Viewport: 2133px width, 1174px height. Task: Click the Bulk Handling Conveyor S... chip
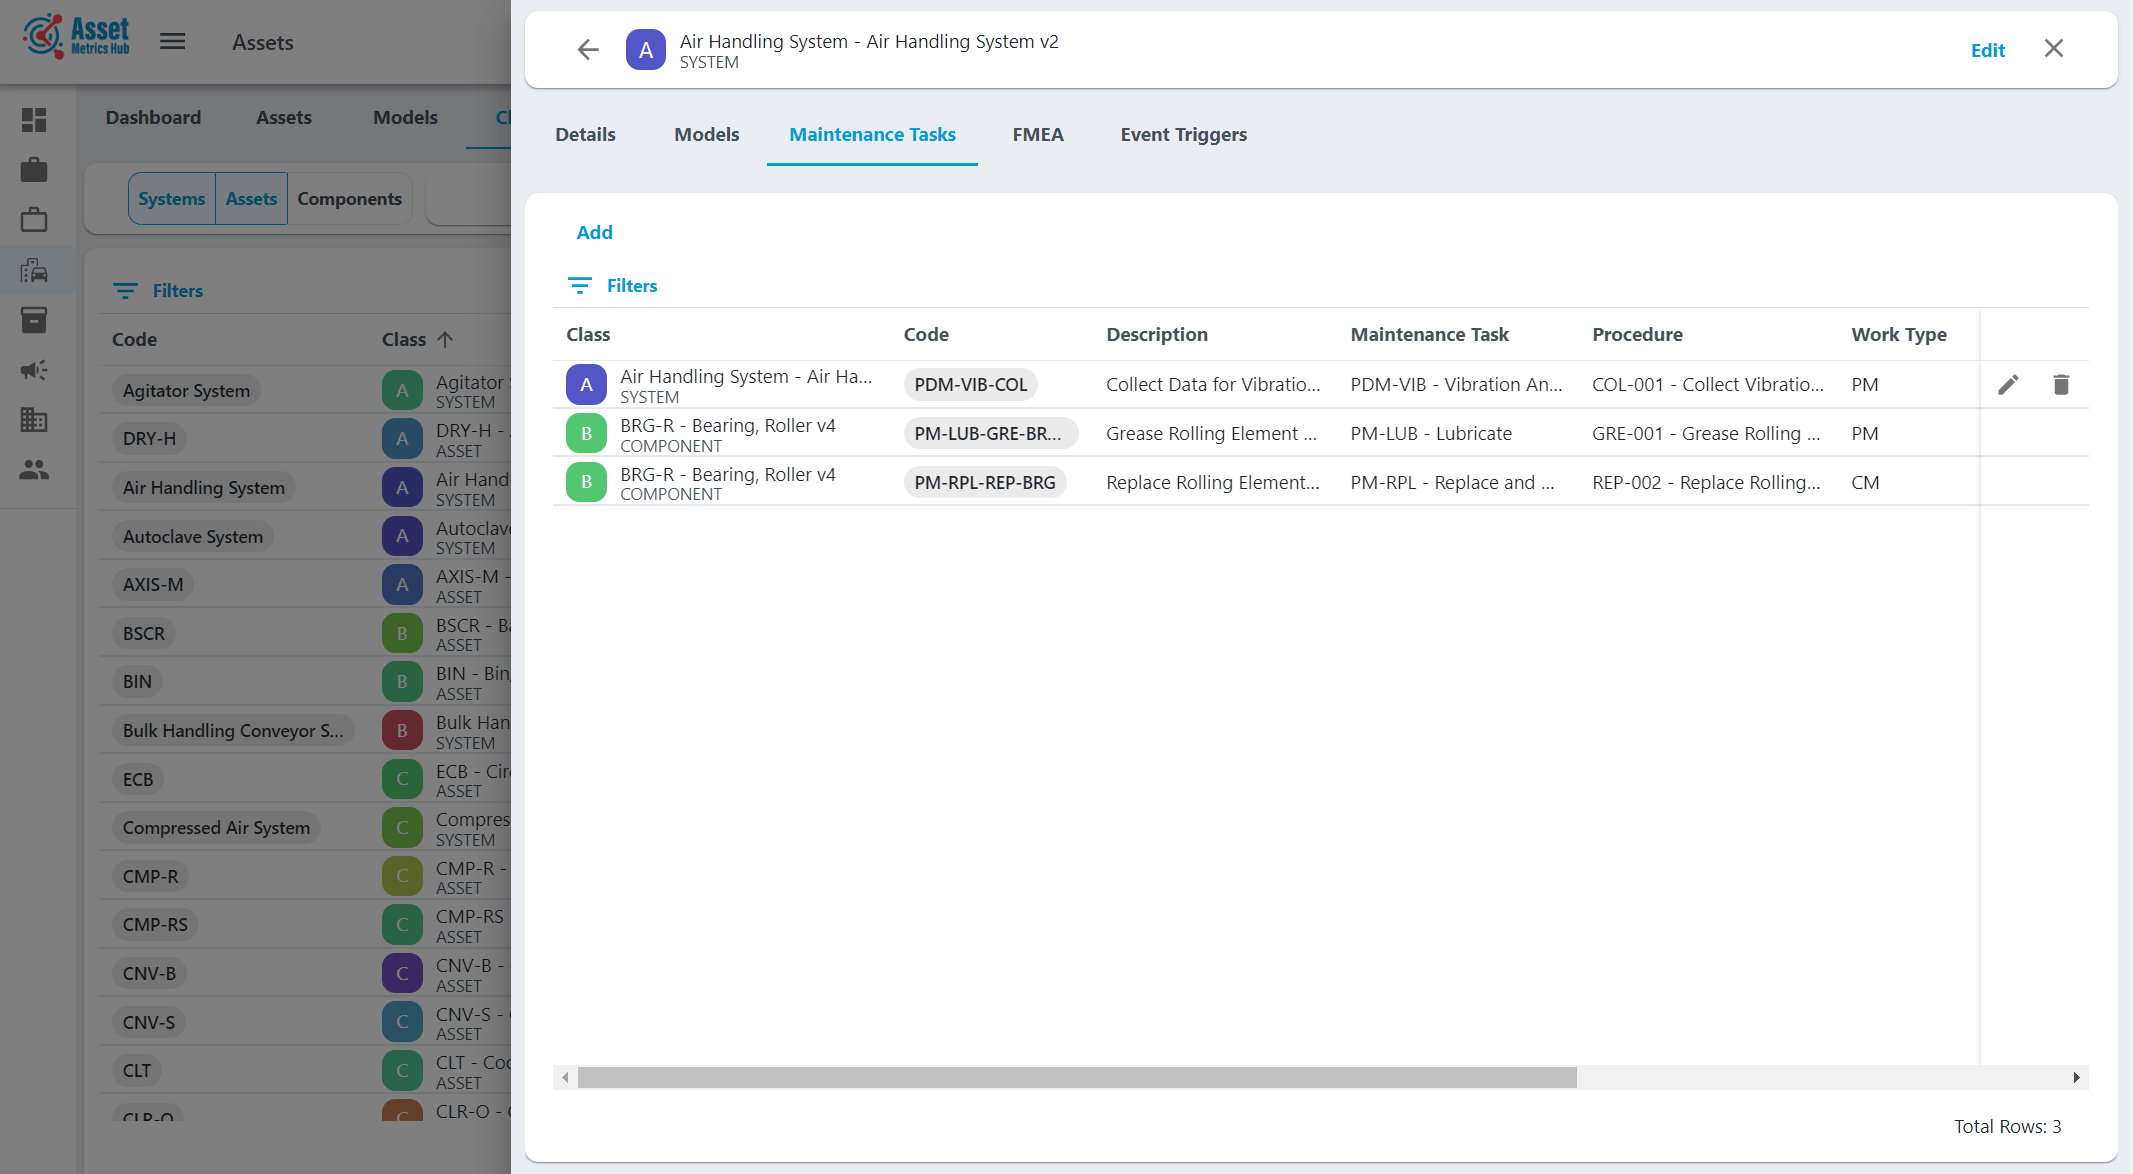tap(232, 730)
